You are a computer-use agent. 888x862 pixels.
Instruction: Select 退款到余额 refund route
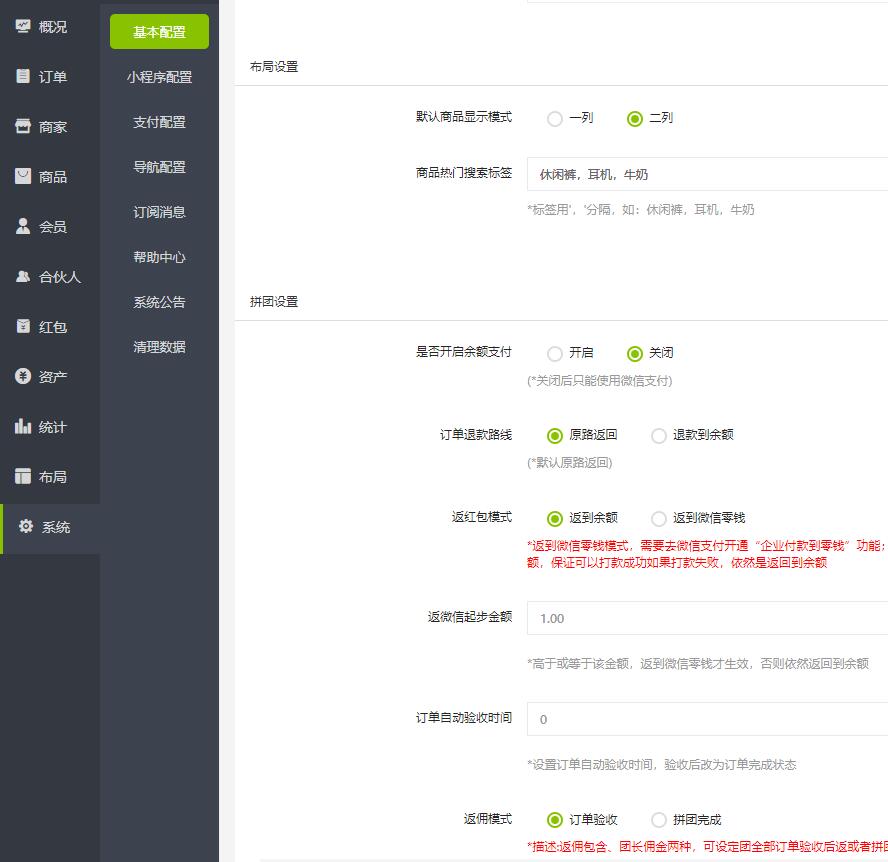click(659, 436)
